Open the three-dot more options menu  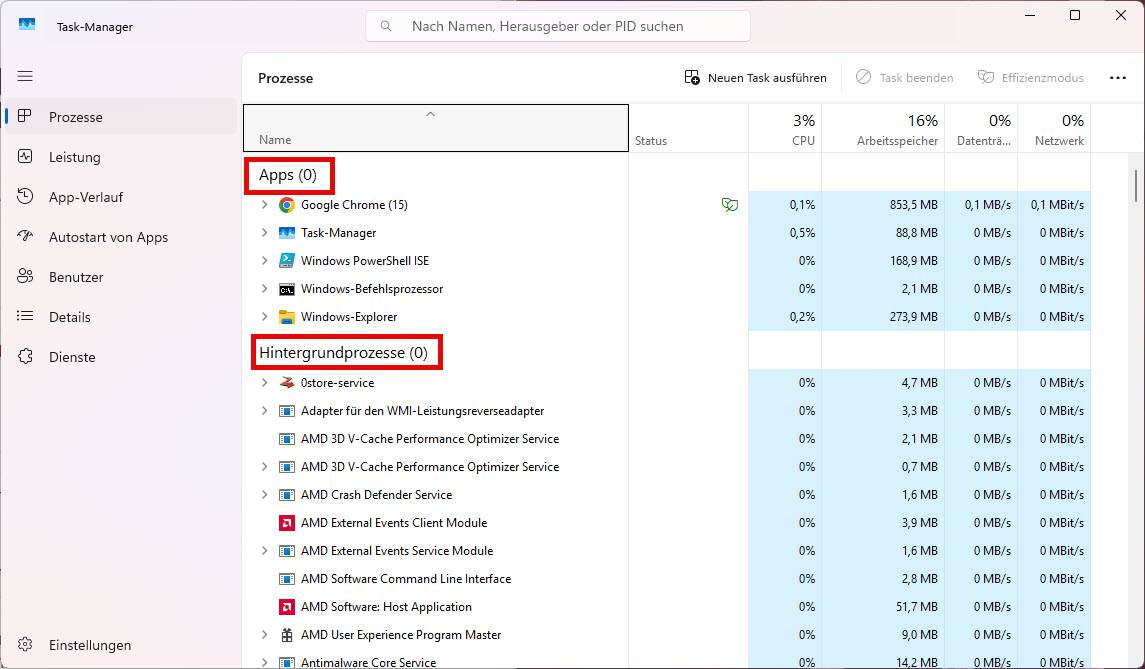1118,78
